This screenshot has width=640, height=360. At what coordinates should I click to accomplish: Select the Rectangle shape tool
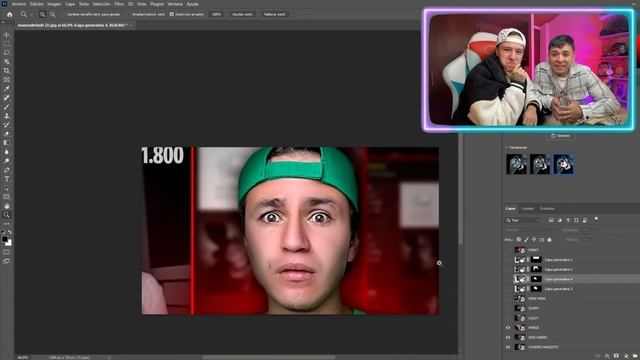(7, 197)
